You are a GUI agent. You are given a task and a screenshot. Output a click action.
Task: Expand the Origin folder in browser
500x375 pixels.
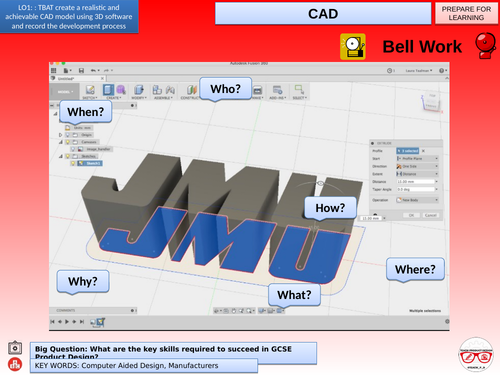60,135
